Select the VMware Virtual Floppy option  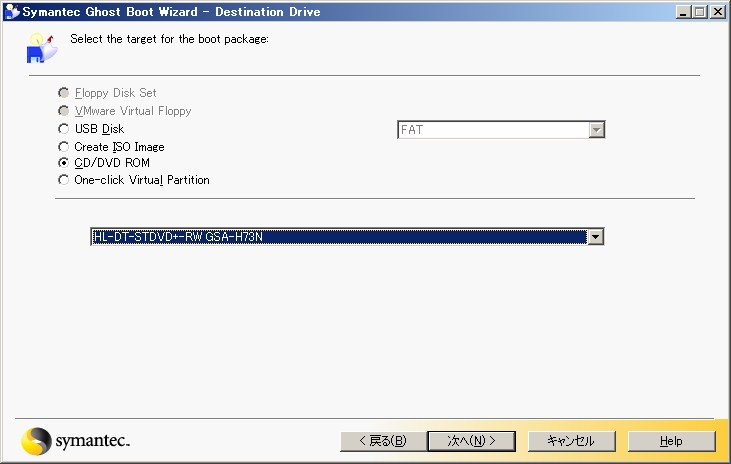[64, 111]
